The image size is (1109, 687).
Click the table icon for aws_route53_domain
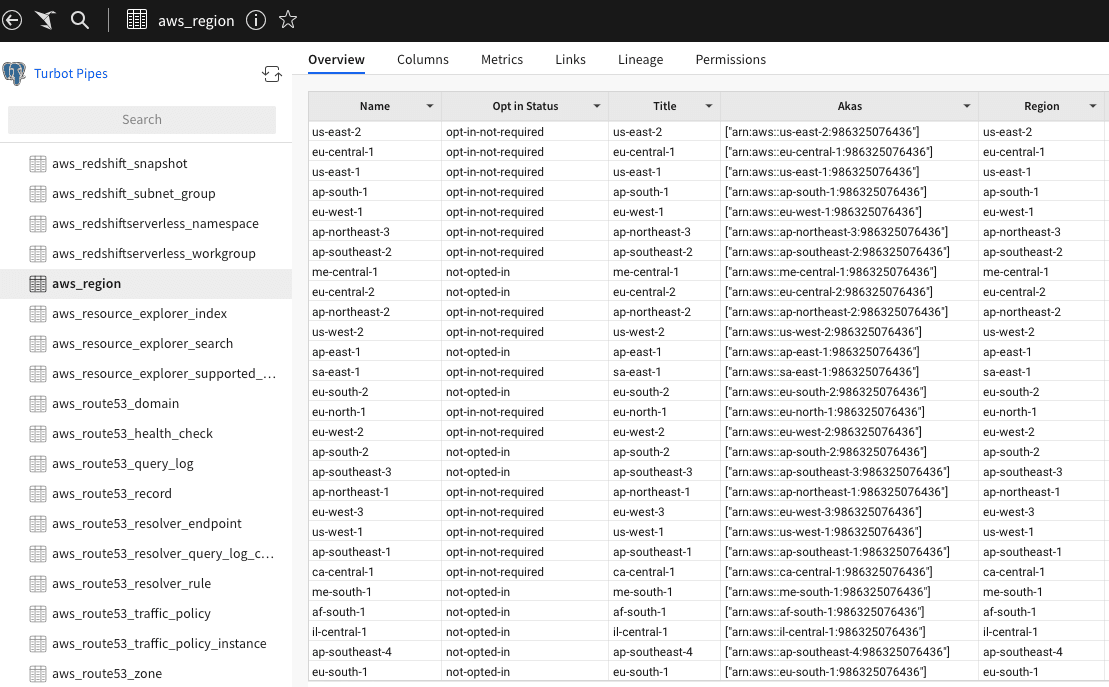[x=37, y=403]
